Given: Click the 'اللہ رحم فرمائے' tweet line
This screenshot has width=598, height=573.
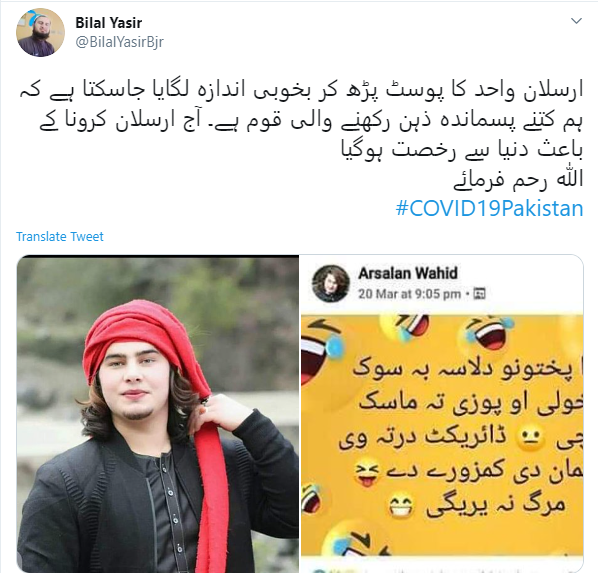Looking at the screenshot, I should (518, 180).
